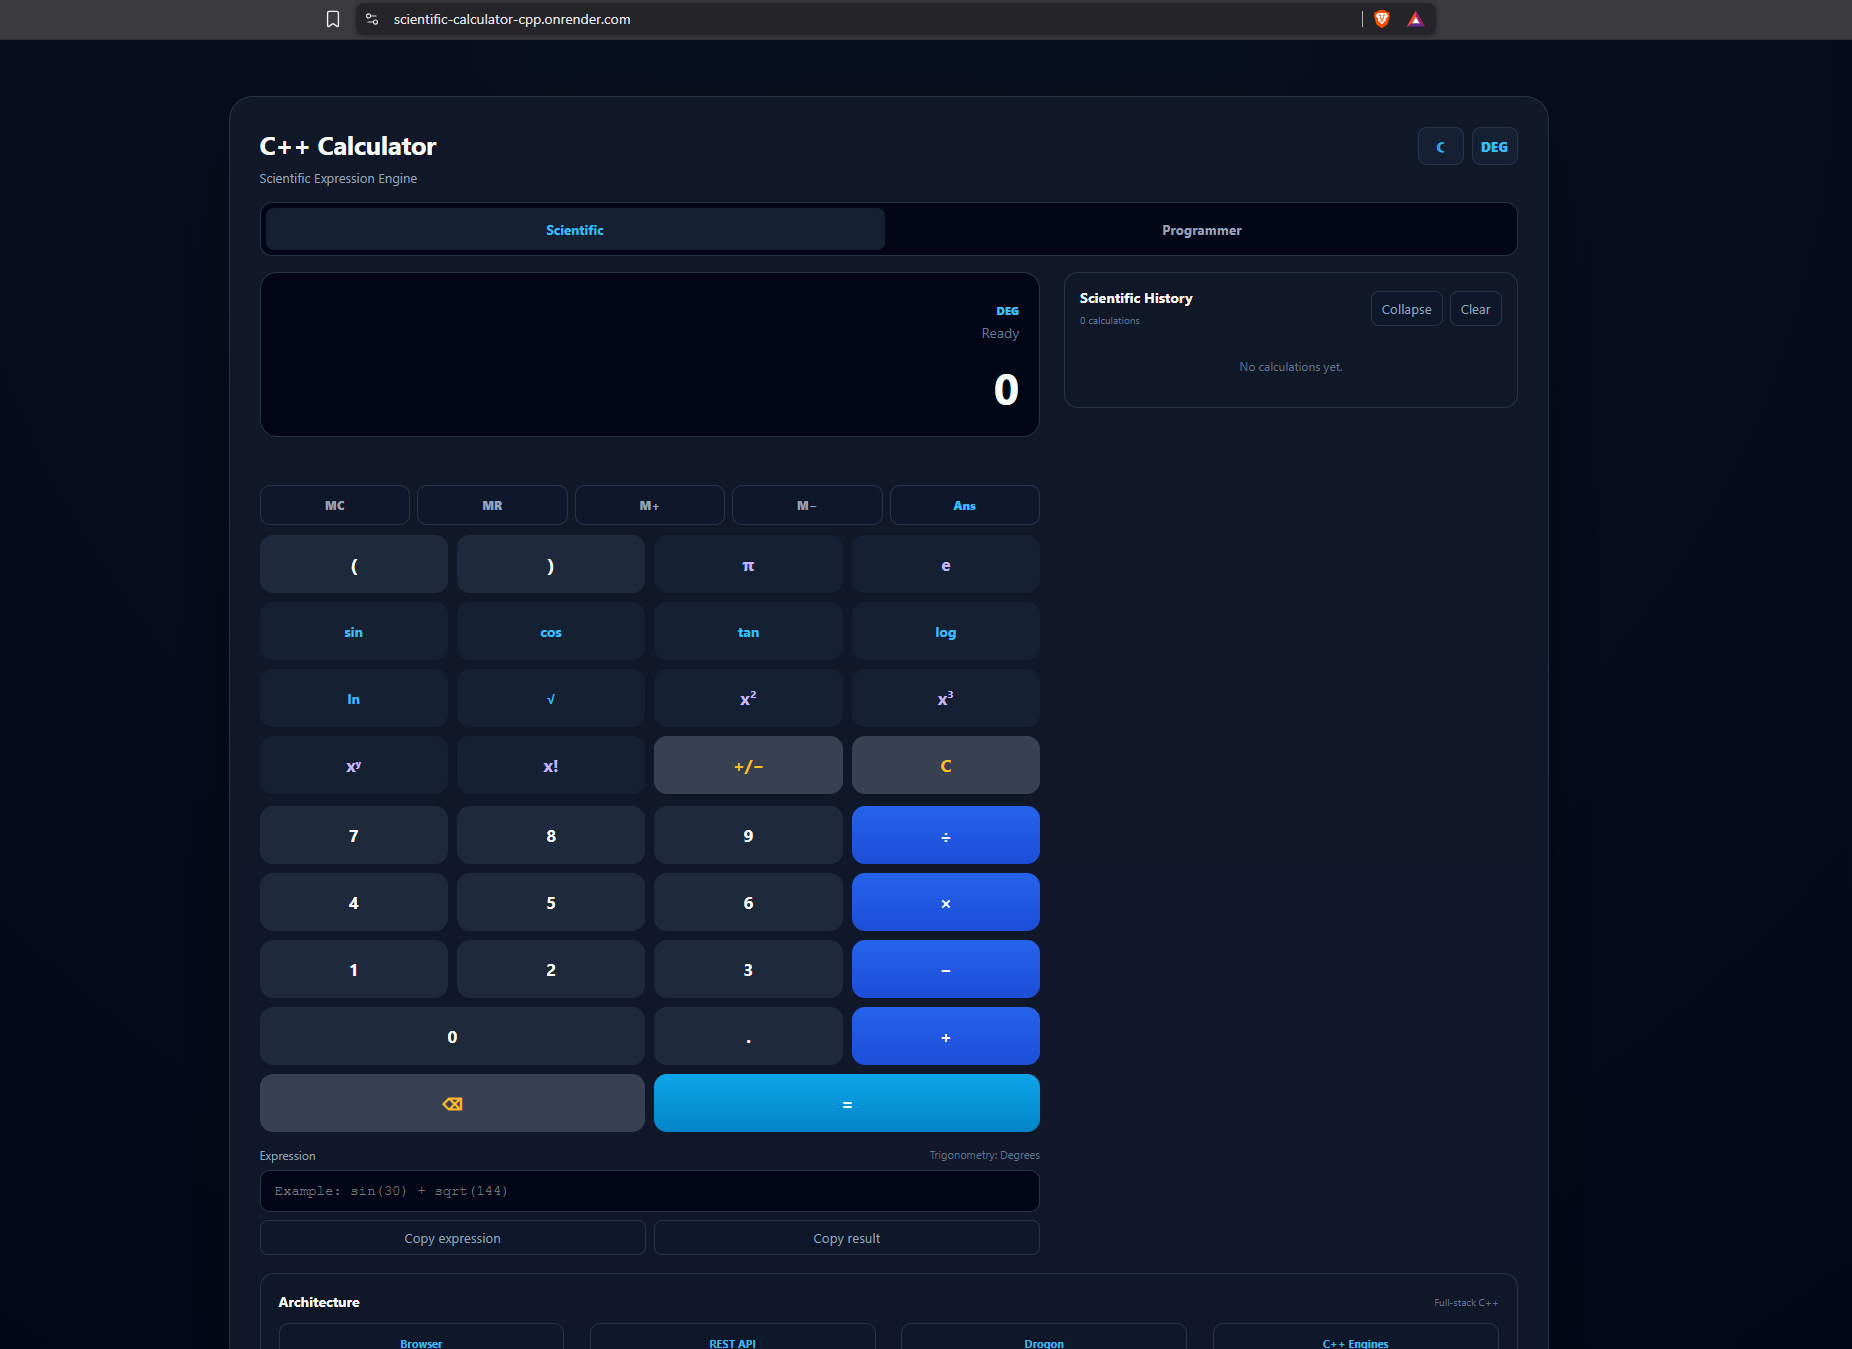Click digit 5 on keypad

[x=551, y=903]
